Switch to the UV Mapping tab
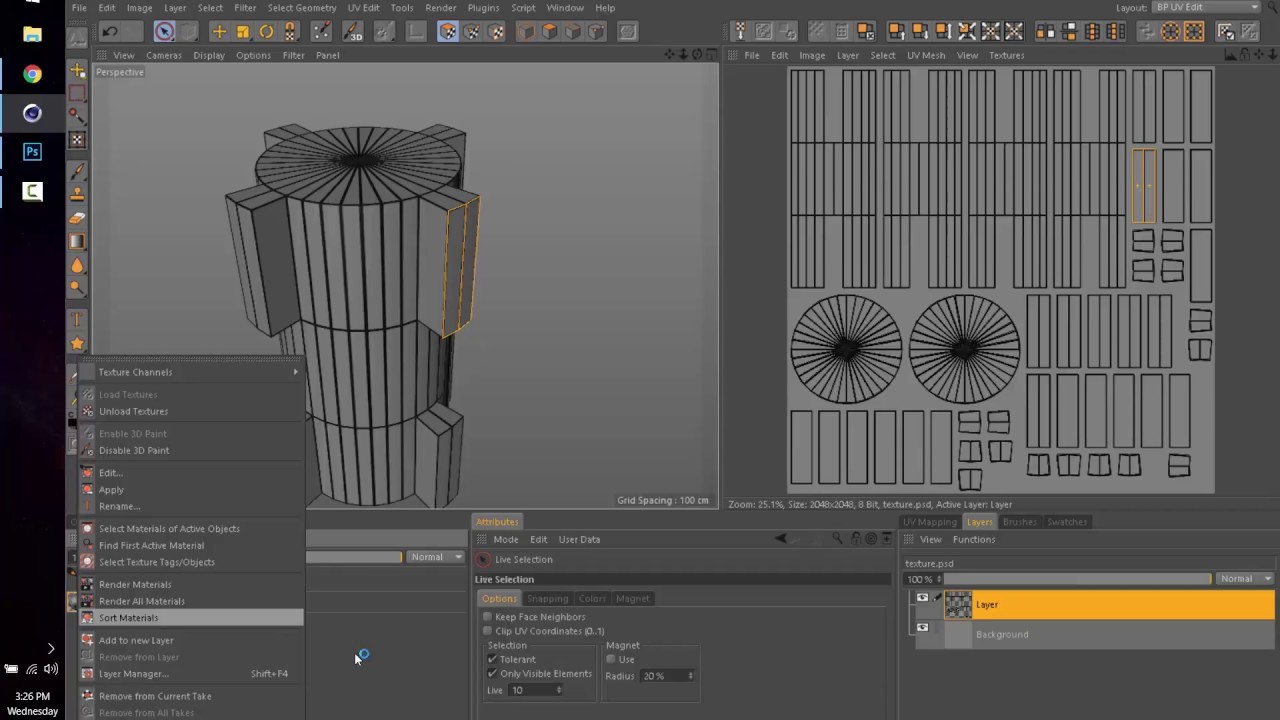Screen dimensions: 1280x720 click(x=930, y=522)
